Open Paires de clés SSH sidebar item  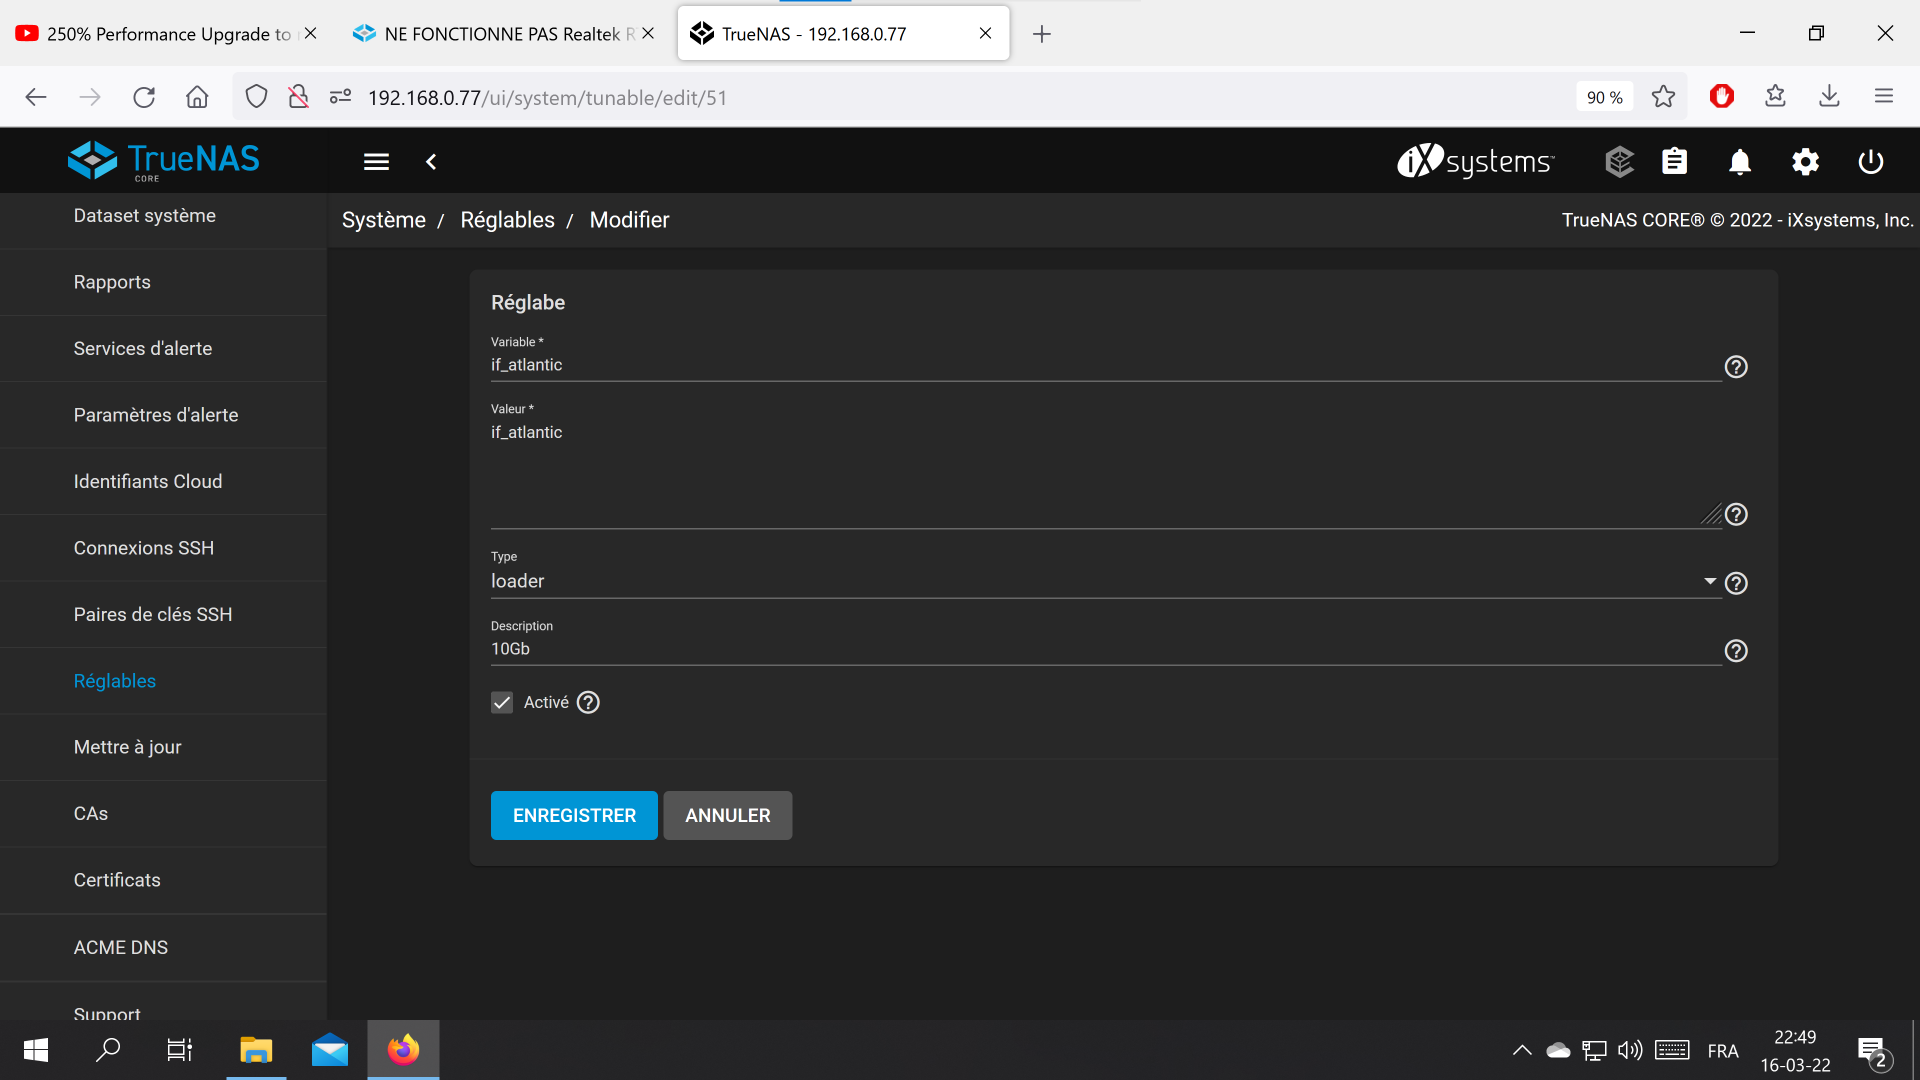click(x=163, y=615)
